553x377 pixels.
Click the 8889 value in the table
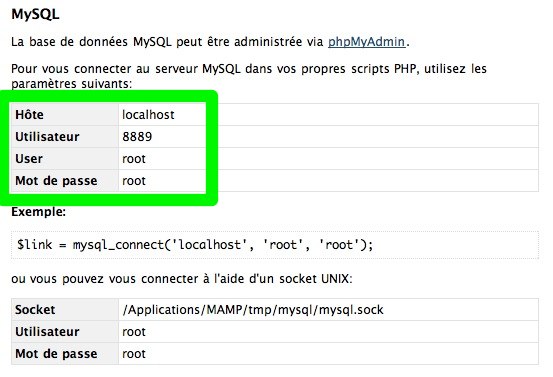click(x=137, y=136)
